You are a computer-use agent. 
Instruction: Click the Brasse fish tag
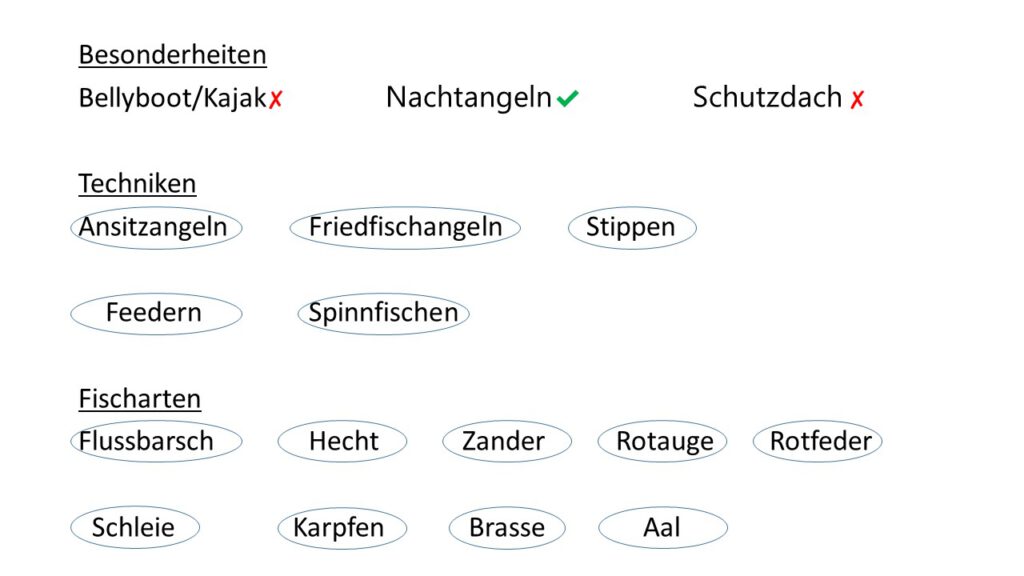[507, 528]
